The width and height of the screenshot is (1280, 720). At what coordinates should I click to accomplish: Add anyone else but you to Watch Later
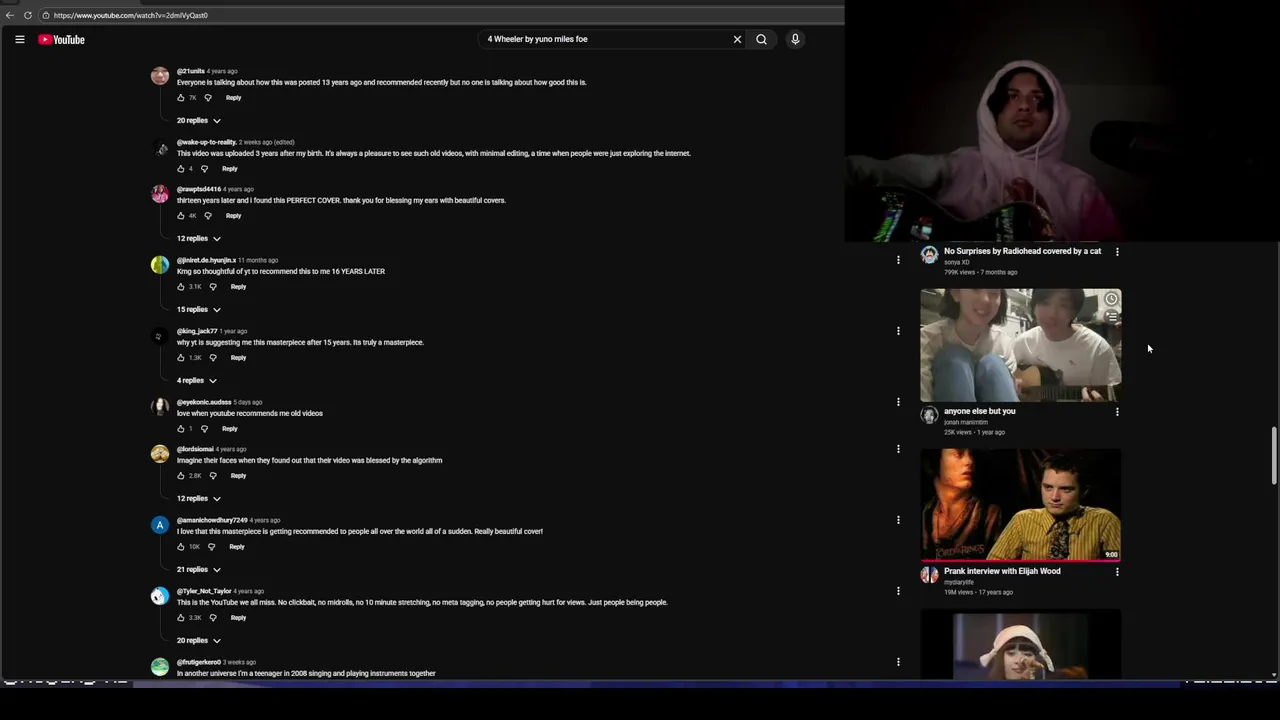click(1111, 299)
